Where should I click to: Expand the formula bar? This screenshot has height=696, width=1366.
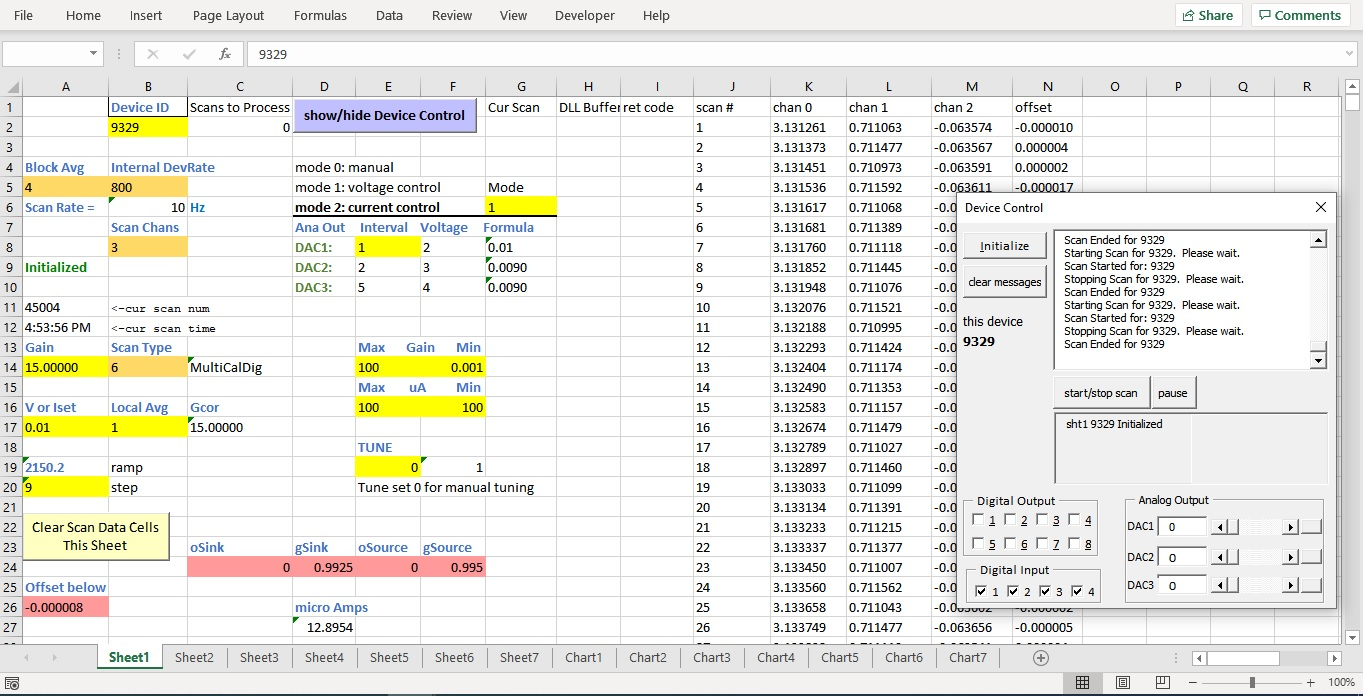[1350, 54]
